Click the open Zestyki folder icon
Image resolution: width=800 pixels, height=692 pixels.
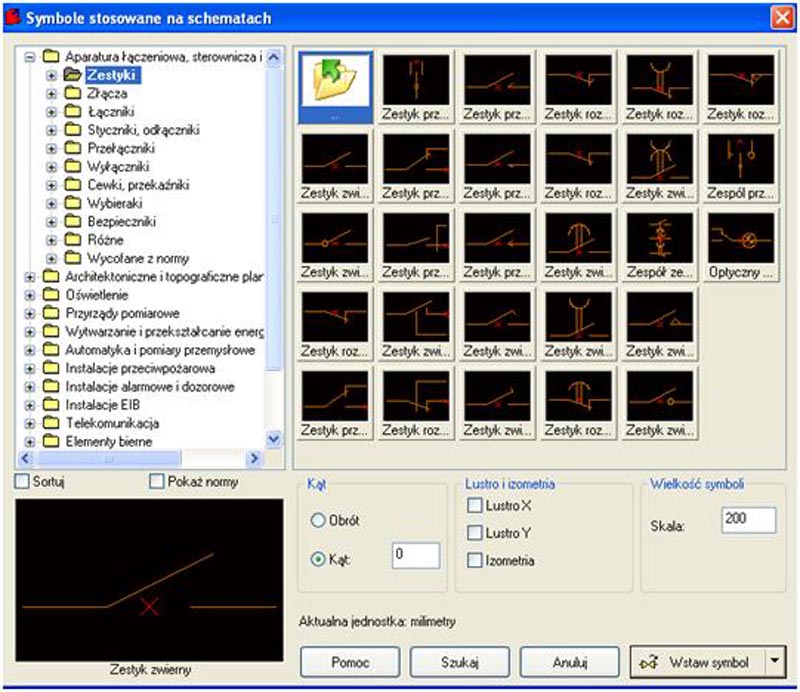pos(73,75)
